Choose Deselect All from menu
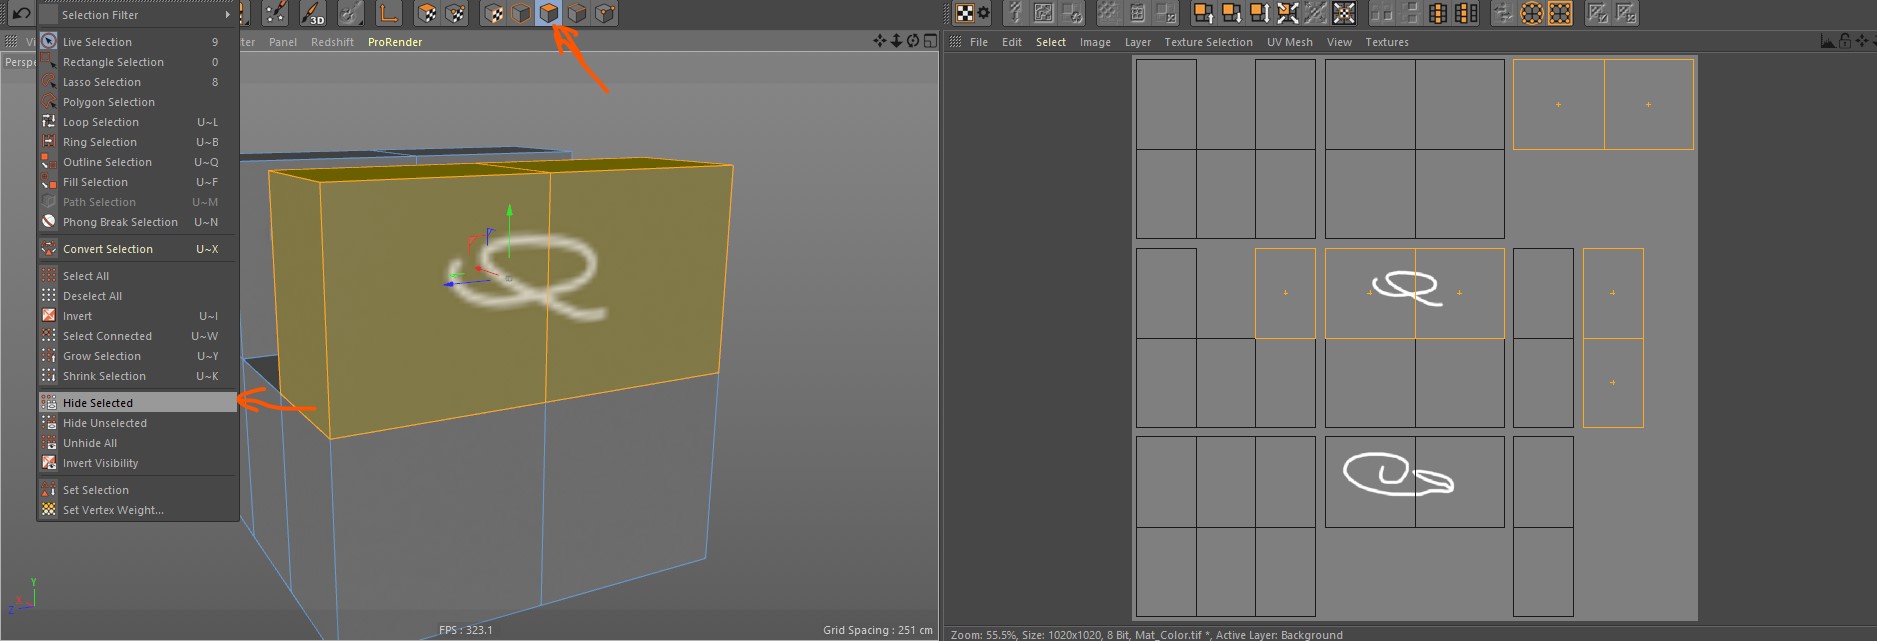1877x641 pixels. point(138,296)
